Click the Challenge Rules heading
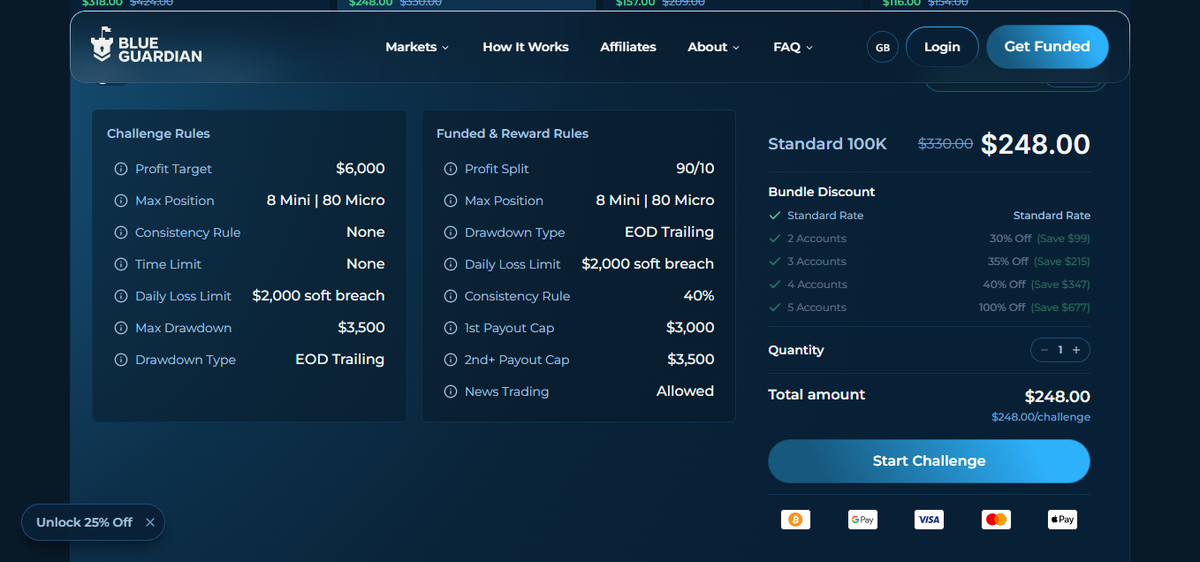The width and height of the screenshot is (1200, 562). (x=158, y=134)
